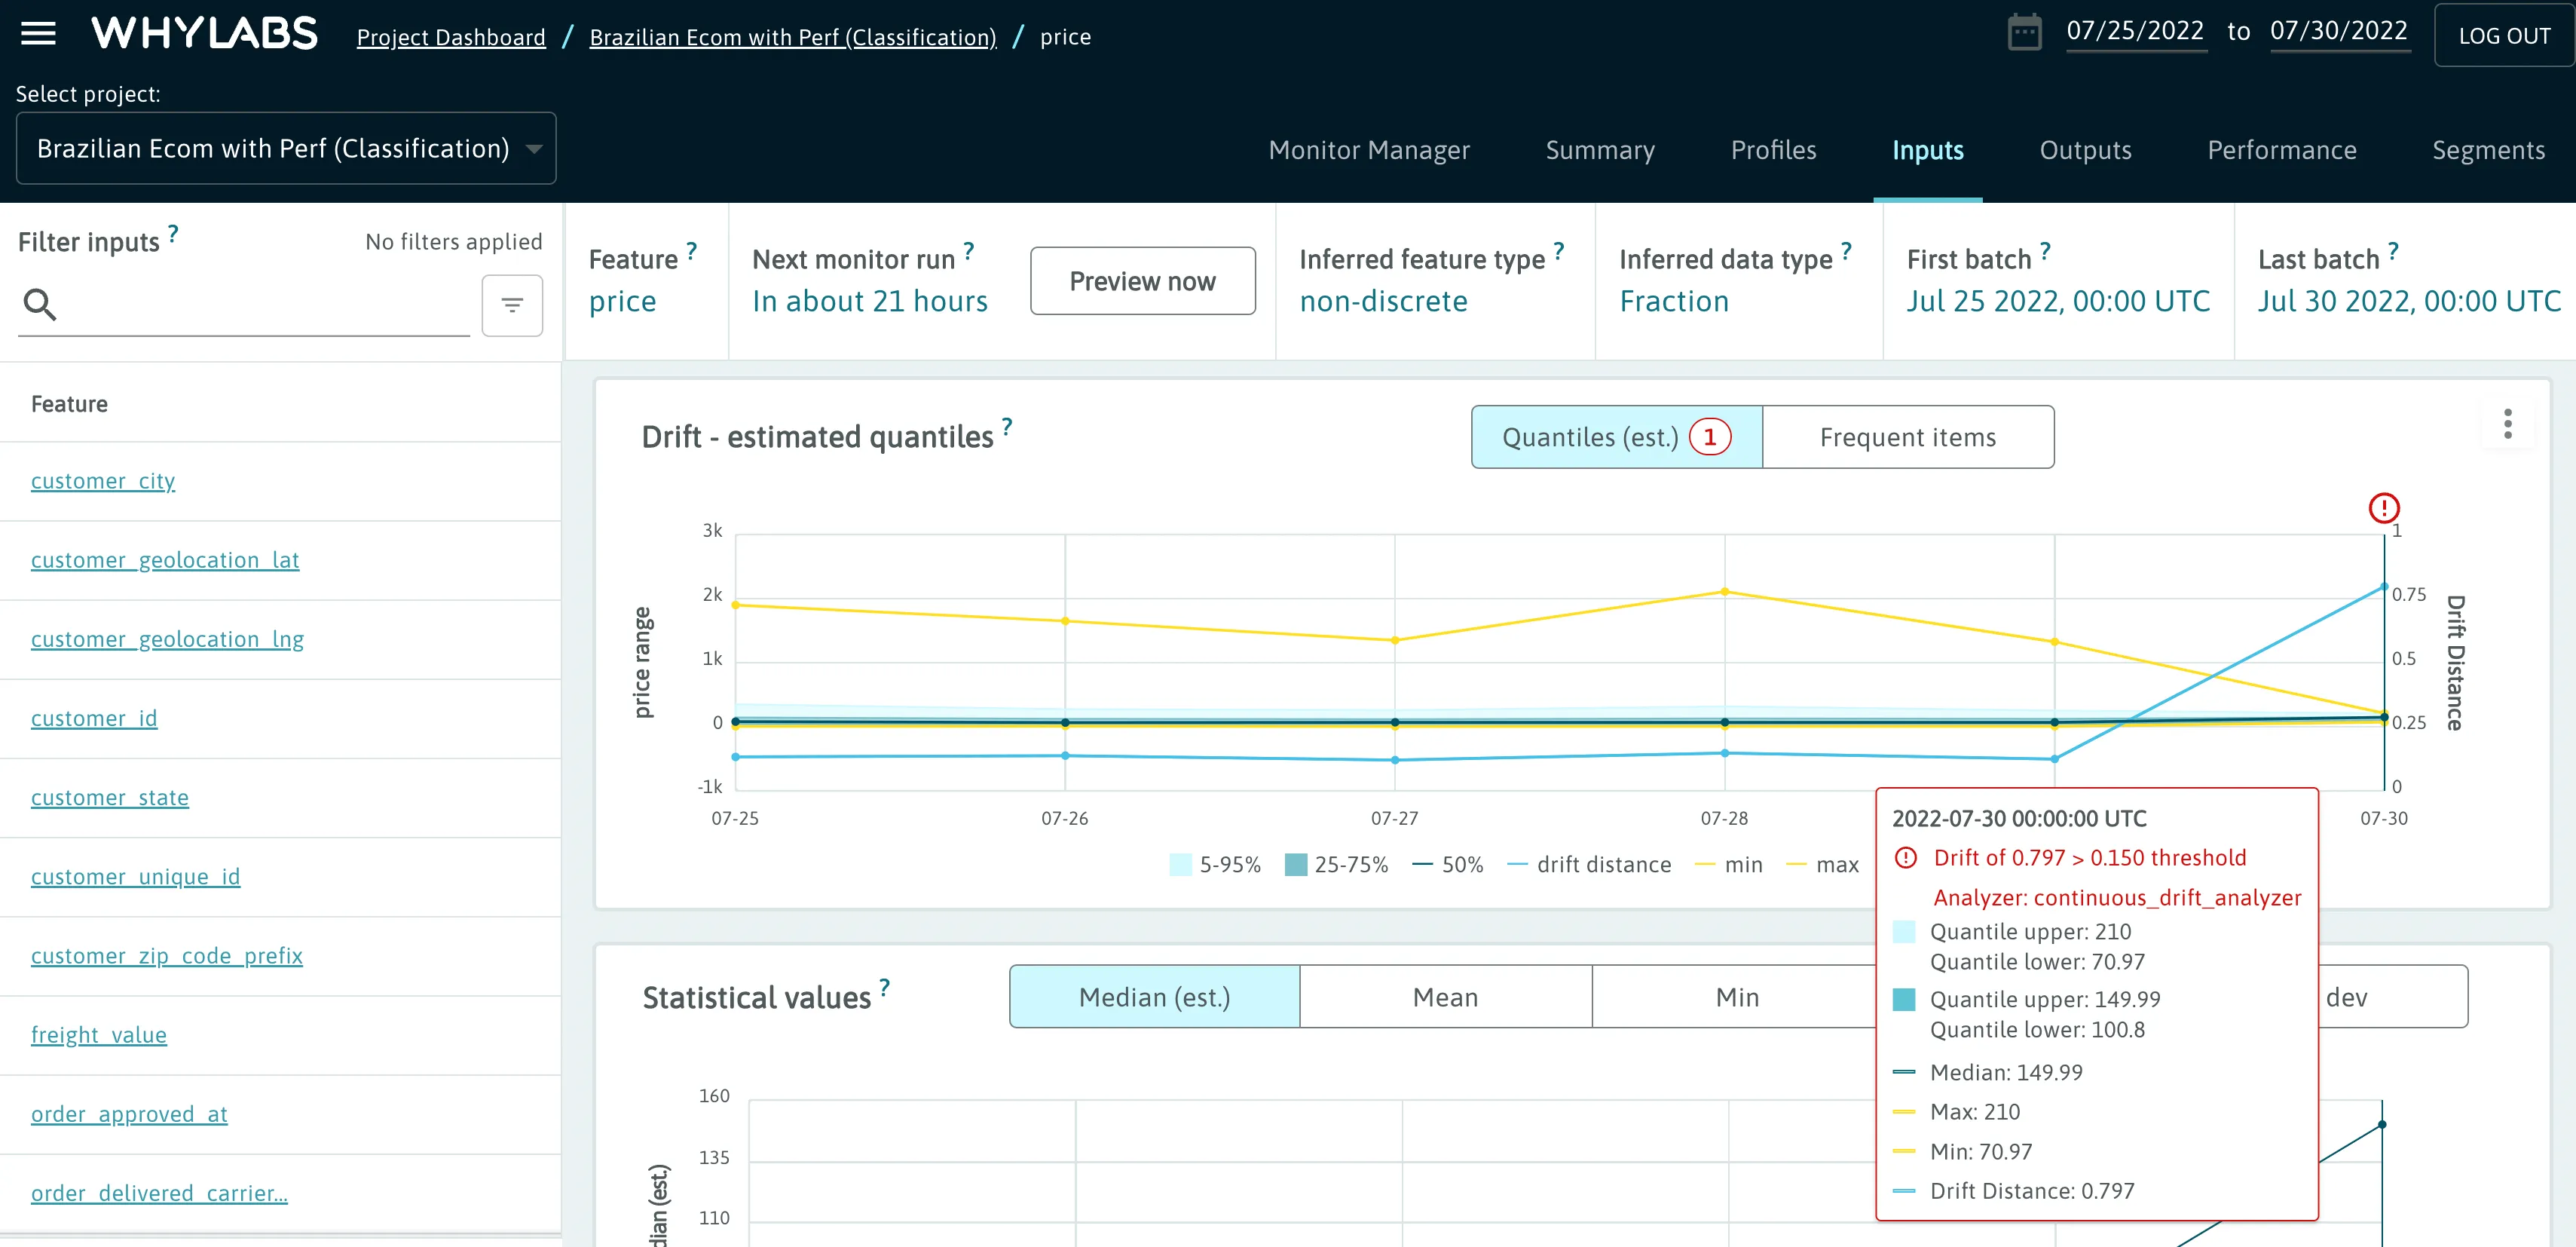Image resolution: width=2576 pixels, height=1247 pixels.
Task: Toggle the 25-75% legend color swatch
Action: coord(1296,864)
